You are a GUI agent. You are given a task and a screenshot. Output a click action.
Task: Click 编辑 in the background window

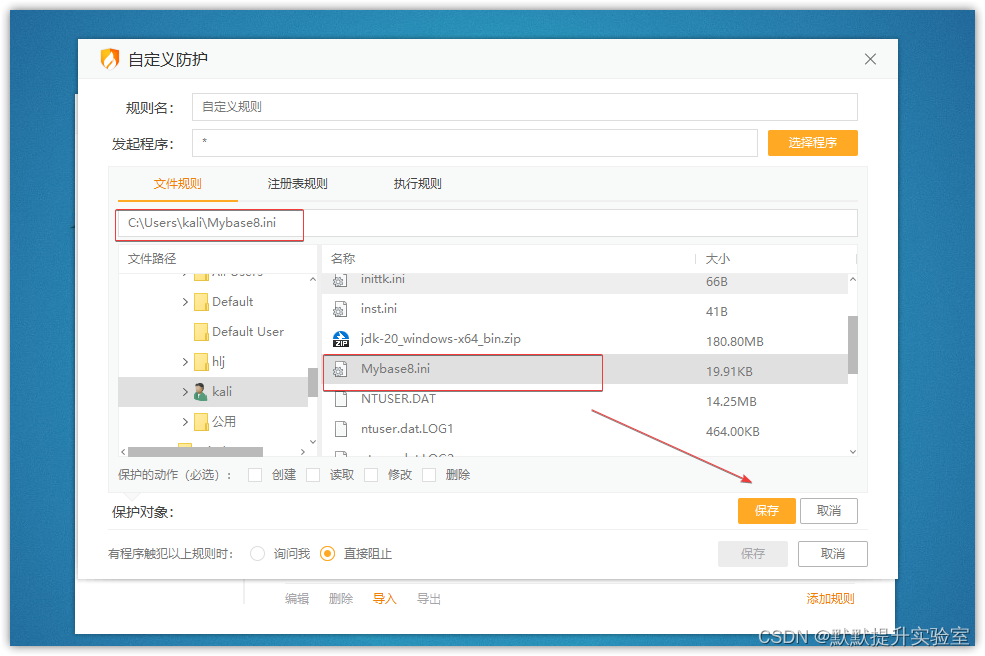(297, 599)
